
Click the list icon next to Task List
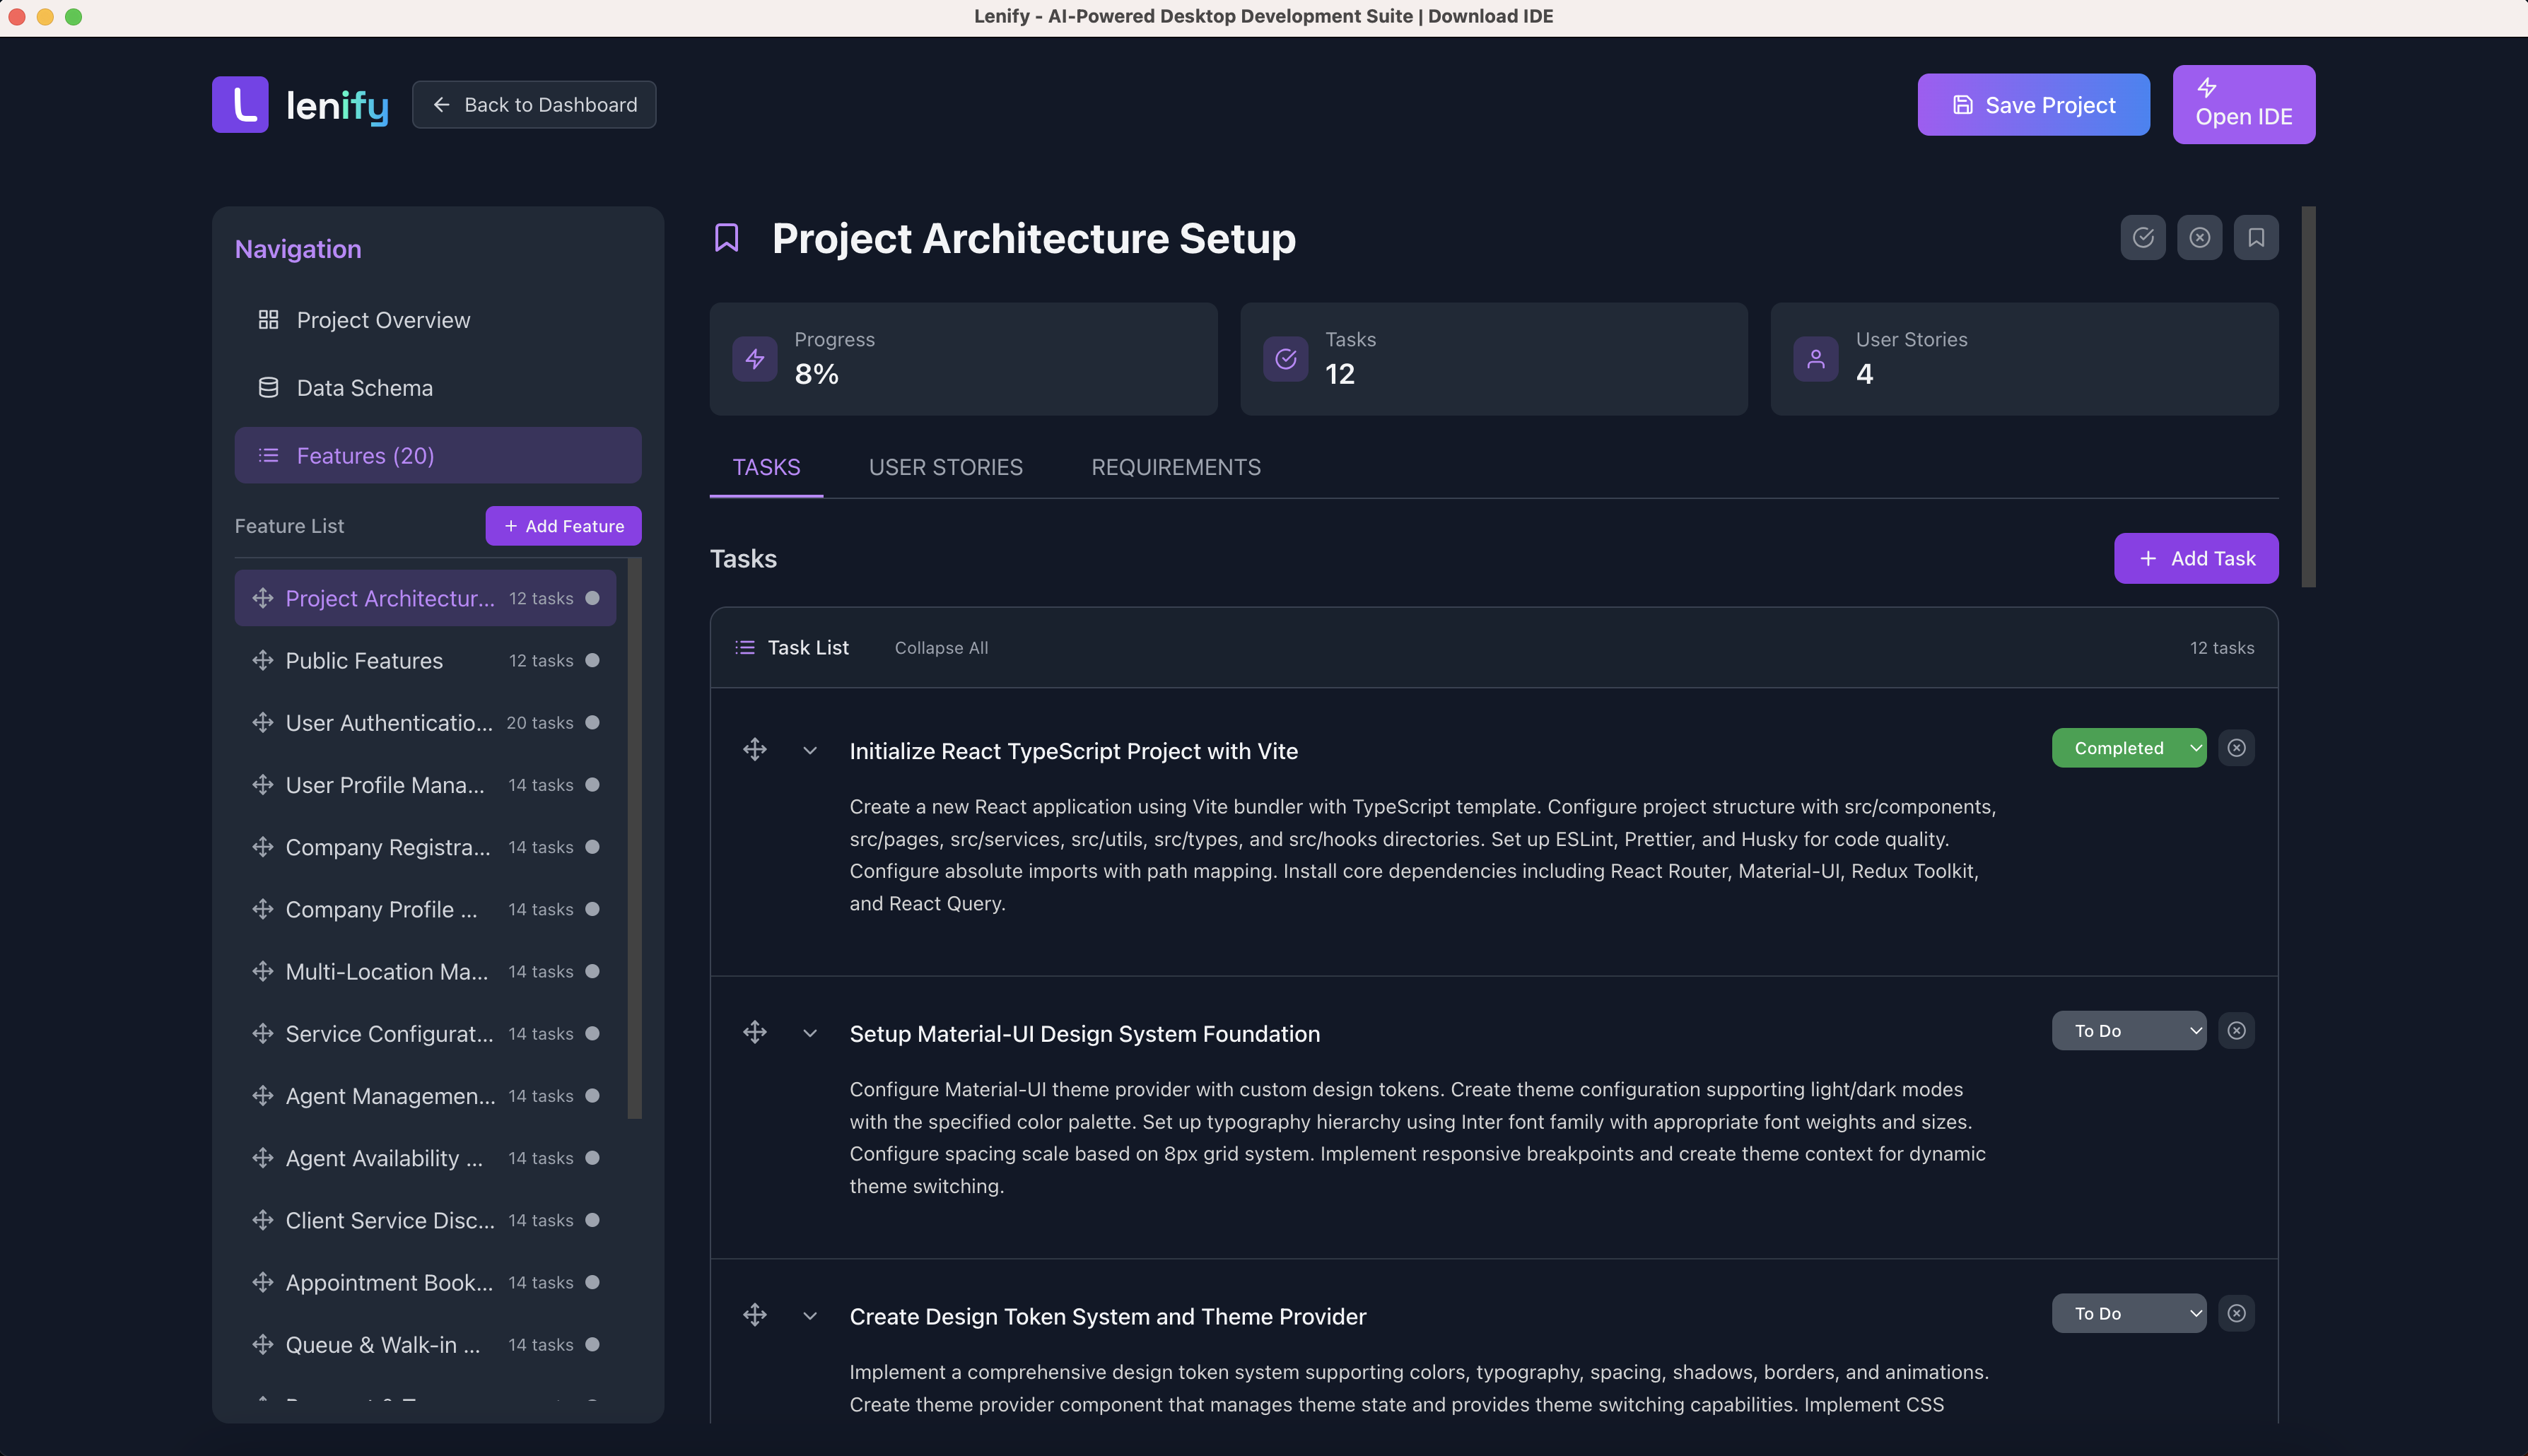745,647
